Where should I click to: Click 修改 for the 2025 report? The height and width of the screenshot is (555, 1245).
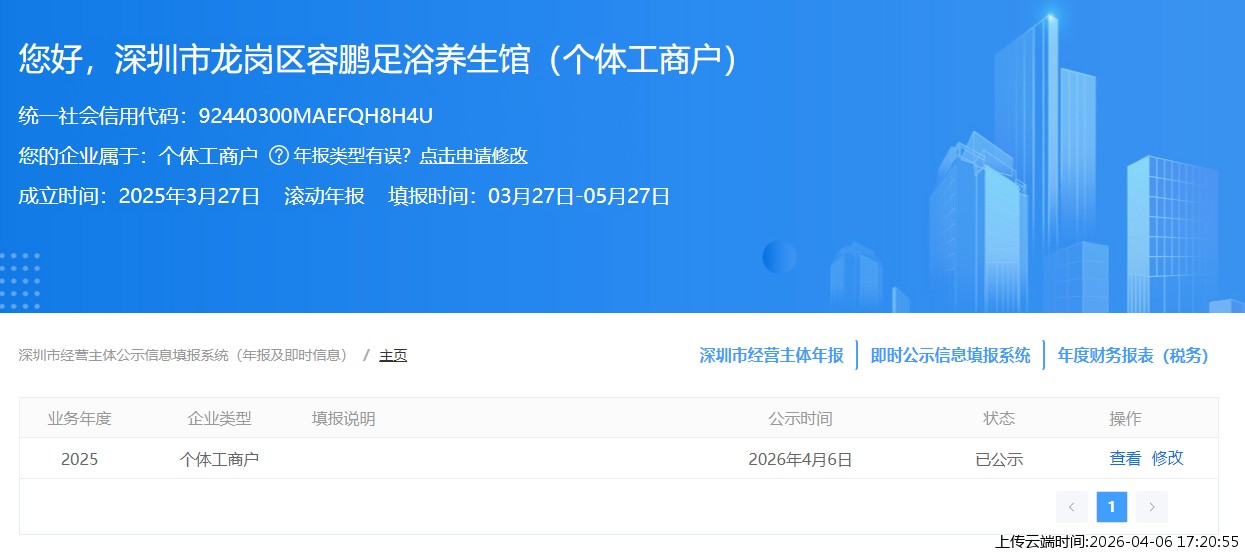coord(1168,458)
